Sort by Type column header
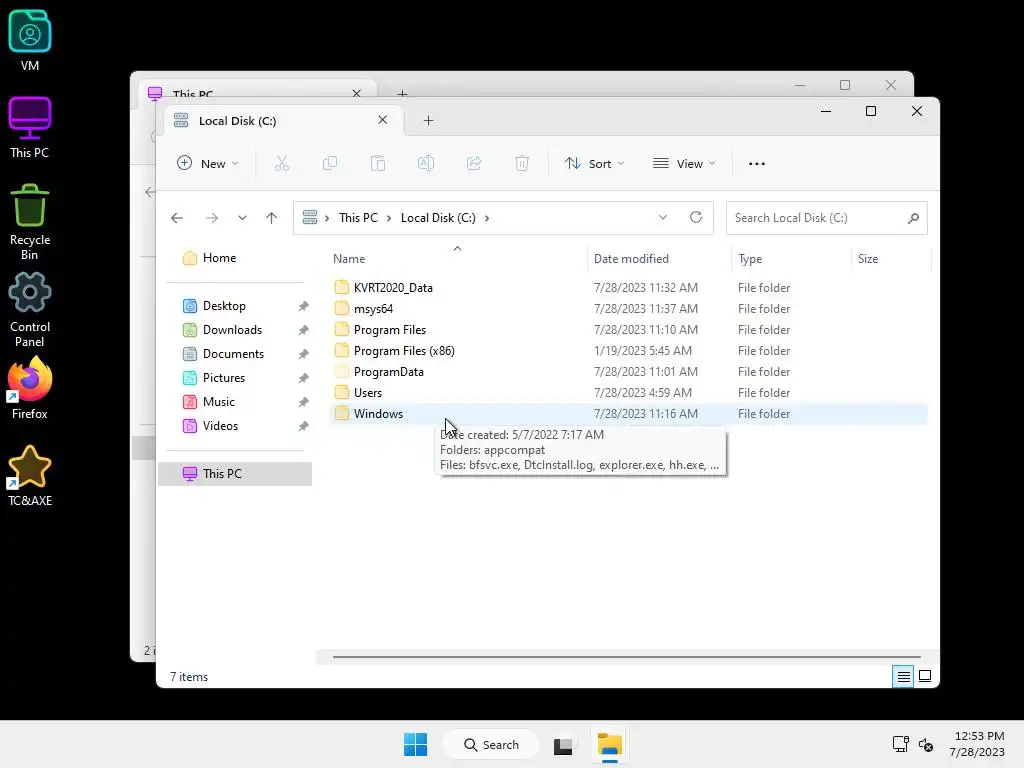Image resolution: width=1024 pixels, height=768 pixels. (790, 259)
